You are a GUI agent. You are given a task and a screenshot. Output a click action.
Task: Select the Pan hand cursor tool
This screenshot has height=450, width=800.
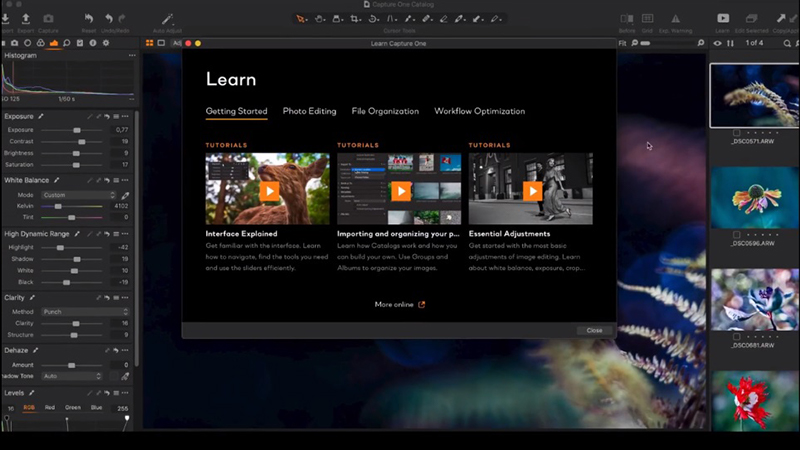[319, 19]
